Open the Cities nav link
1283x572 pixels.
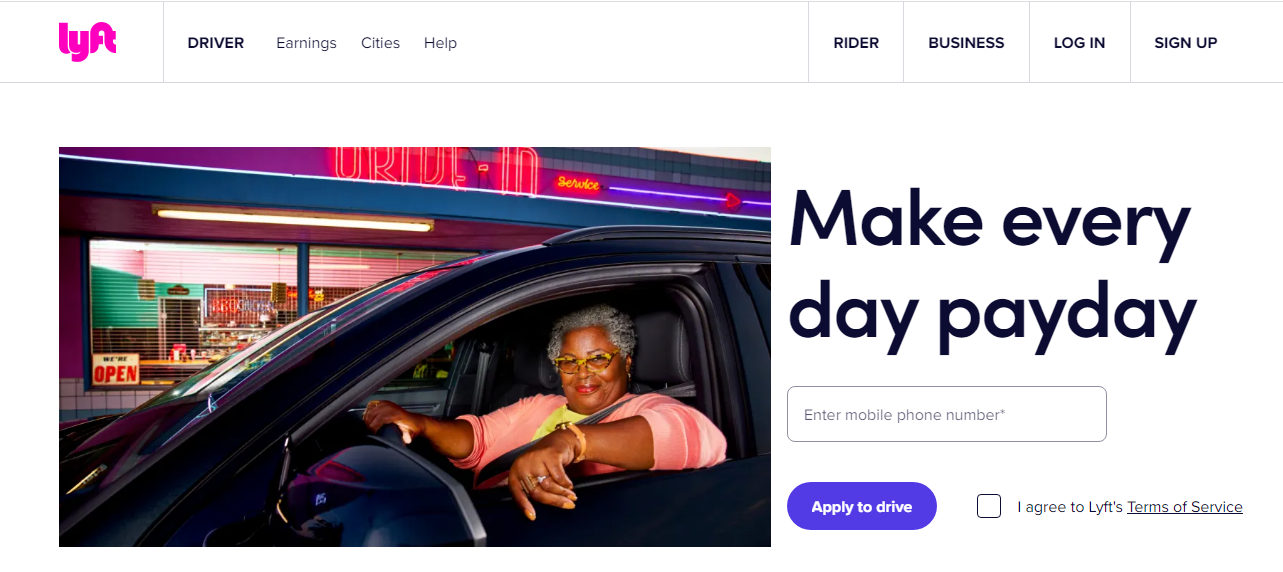pos(380,43)
